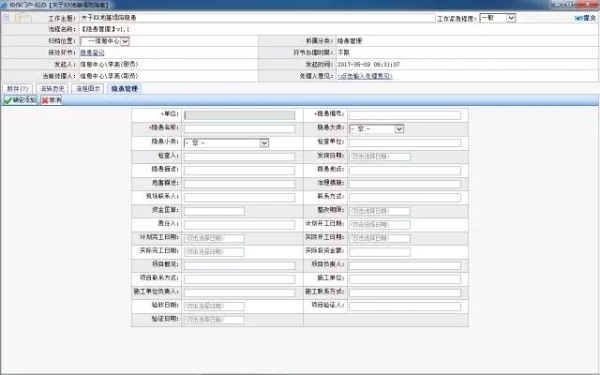
Task: Click the 实际完工日期 date field
Action: click(214, 252)
